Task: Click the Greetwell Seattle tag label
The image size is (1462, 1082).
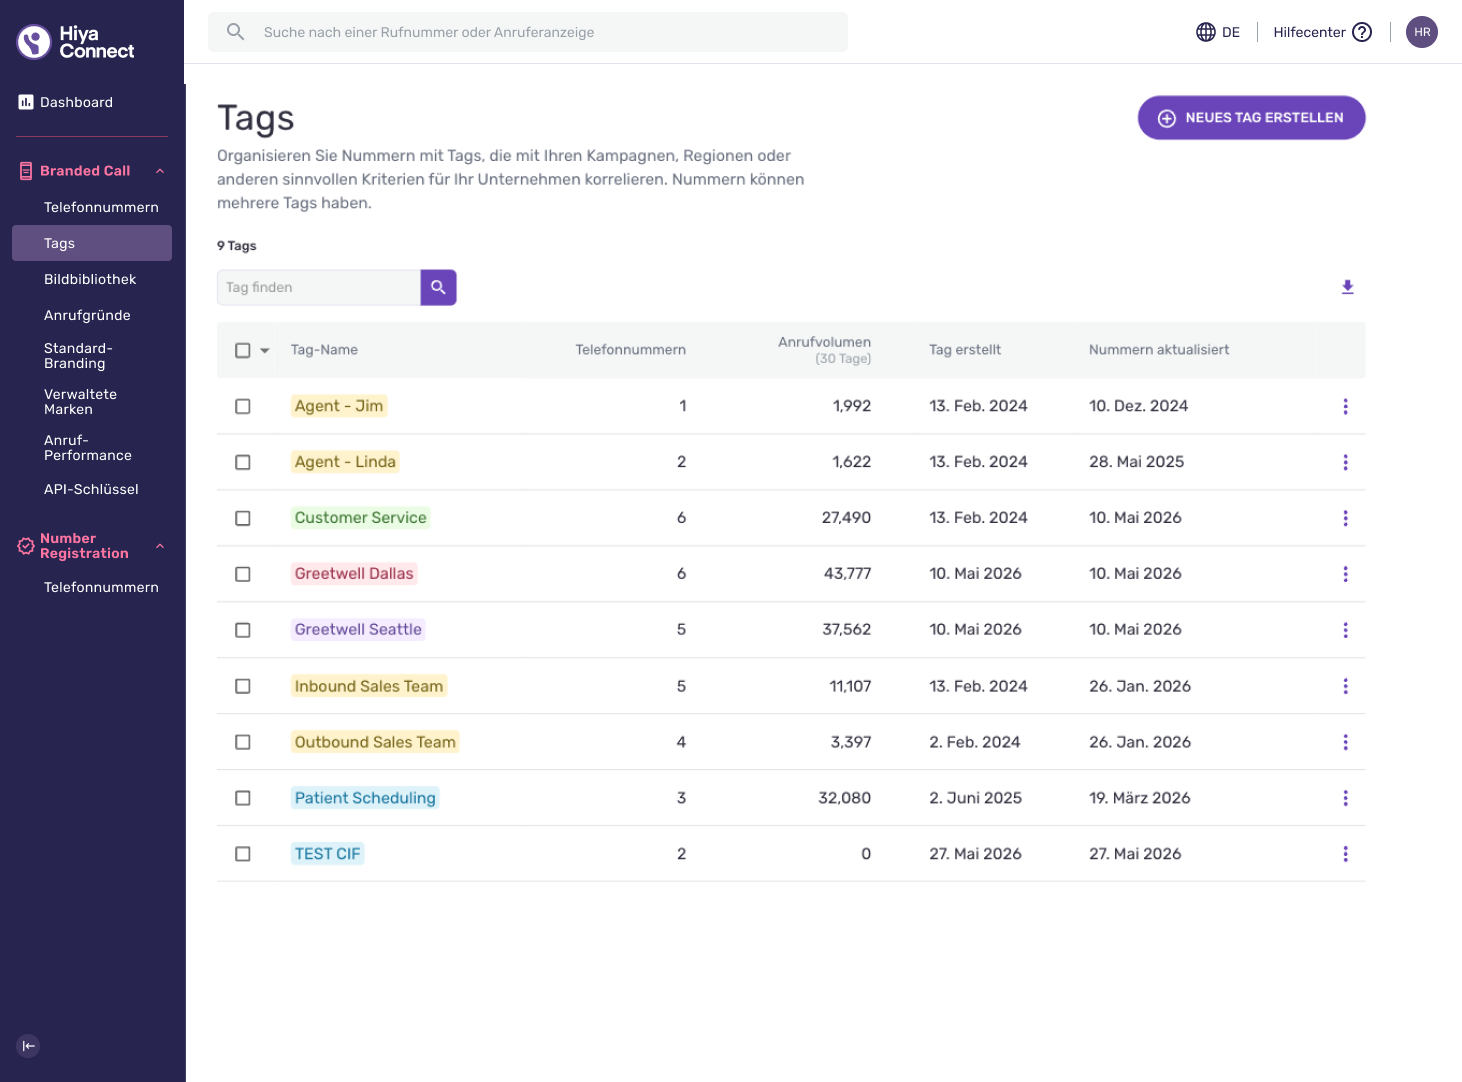Action: coord(358,629)
